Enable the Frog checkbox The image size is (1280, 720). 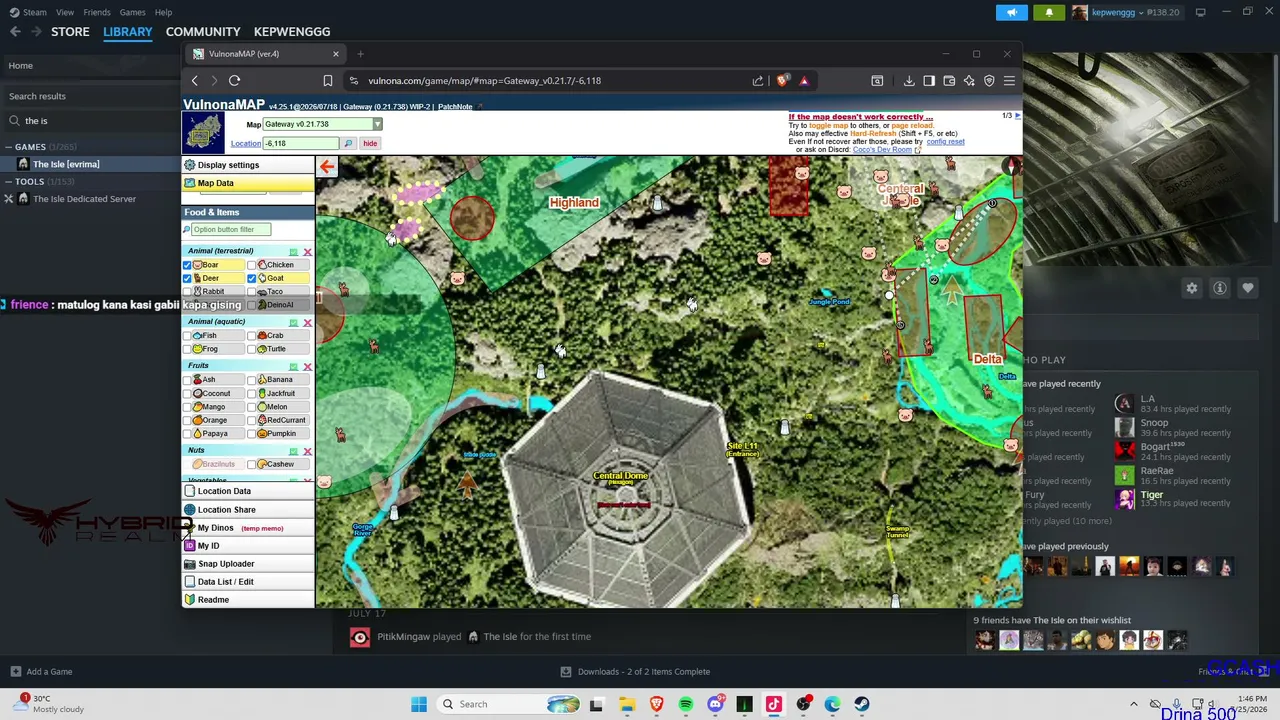point(187,349)
